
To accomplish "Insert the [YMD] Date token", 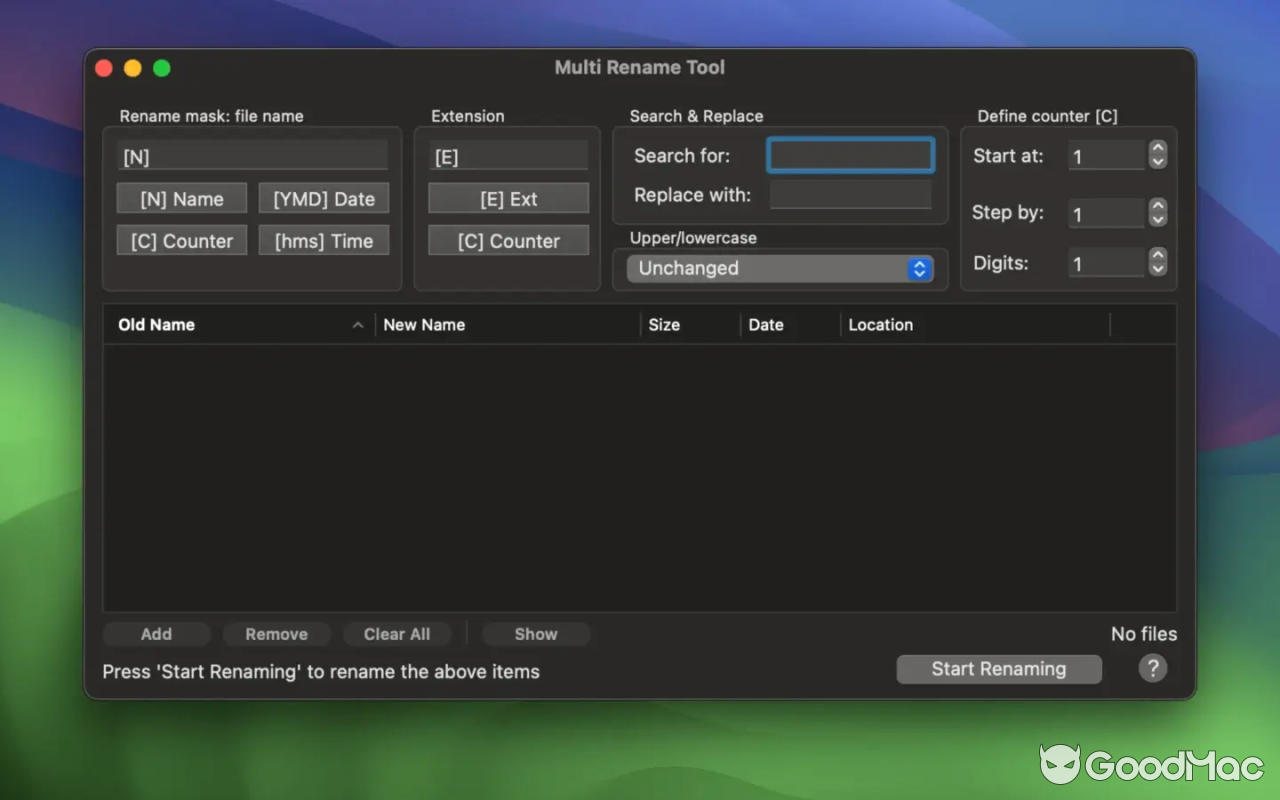I will [323, 198].
